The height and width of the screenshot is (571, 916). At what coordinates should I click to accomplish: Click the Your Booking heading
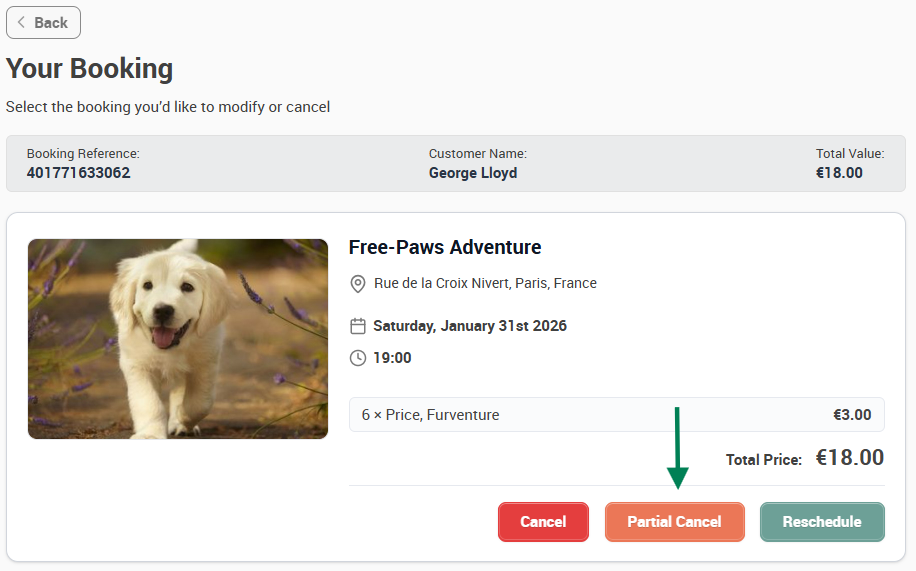click(89, 68)
